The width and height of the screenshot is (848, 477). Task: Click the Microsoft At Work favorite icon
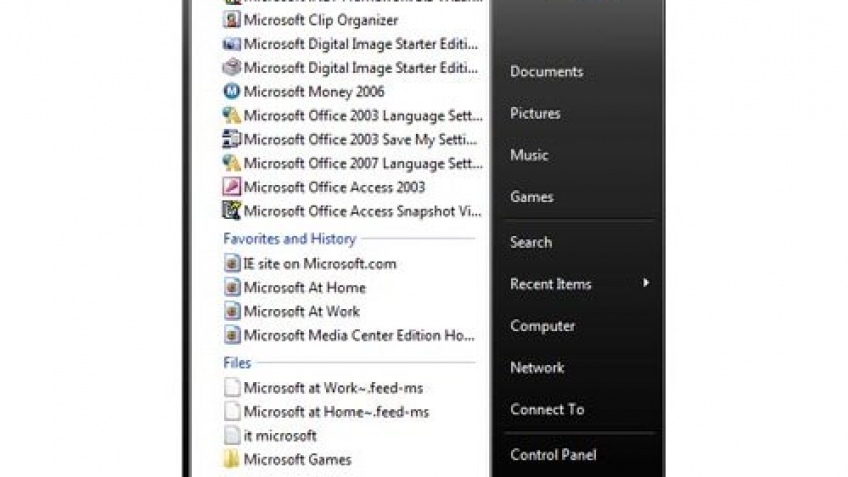232,311
